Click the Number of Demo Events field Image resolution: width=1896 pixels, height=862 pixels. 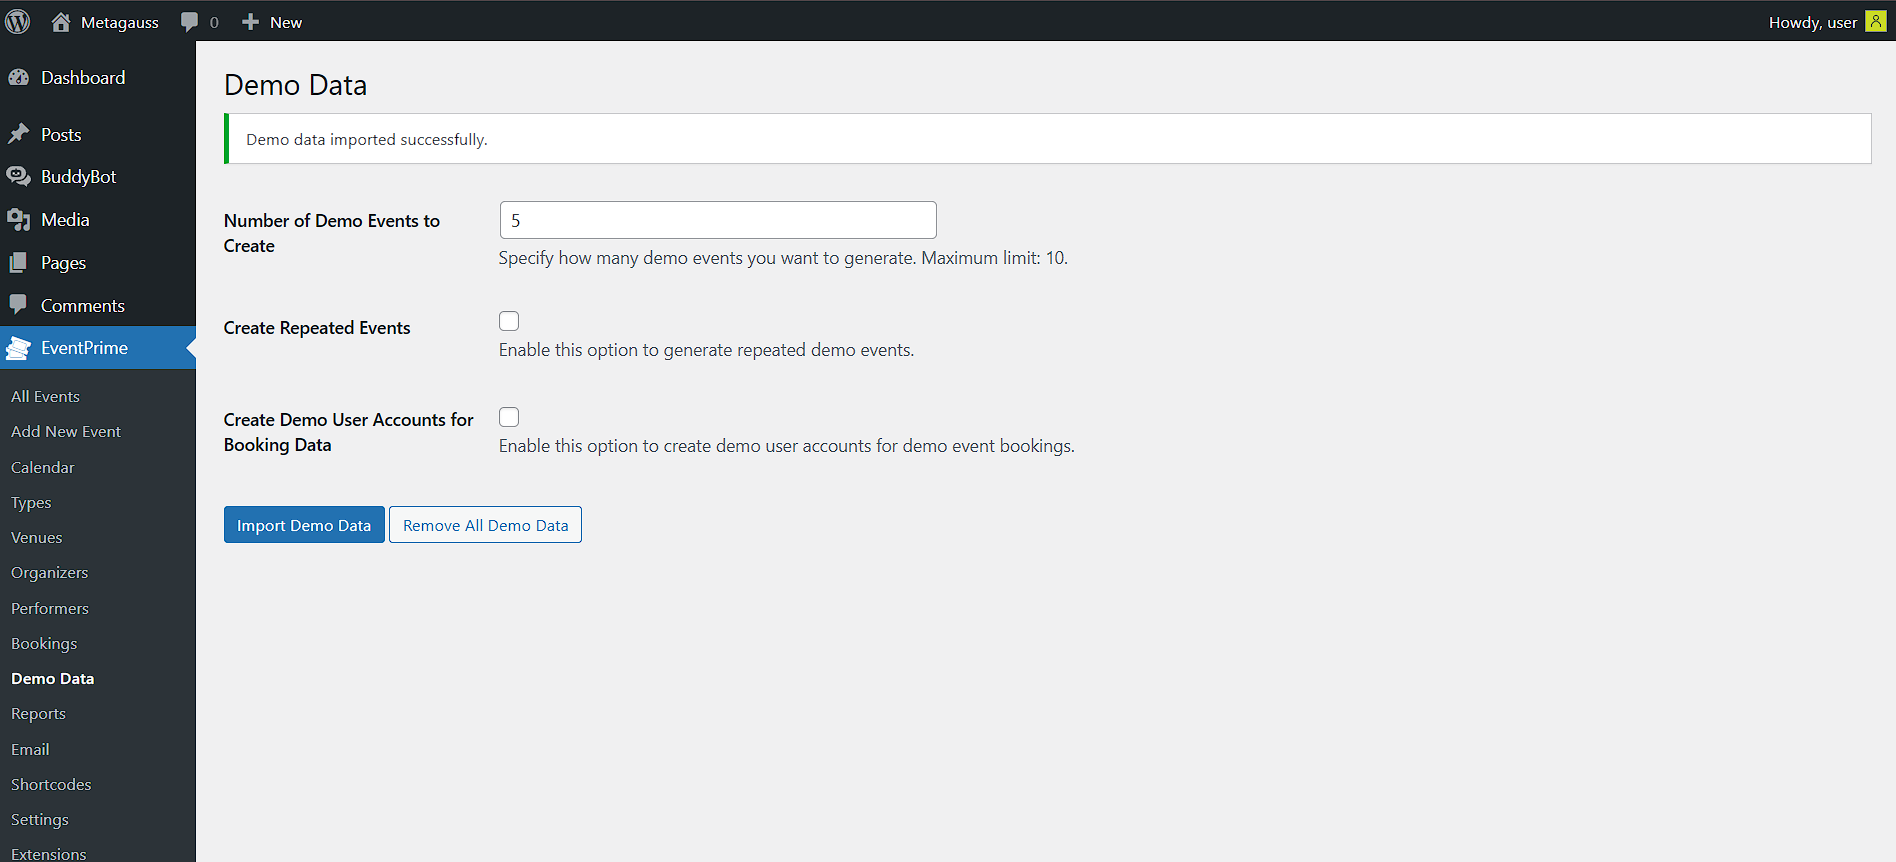[x=718, y=220]
